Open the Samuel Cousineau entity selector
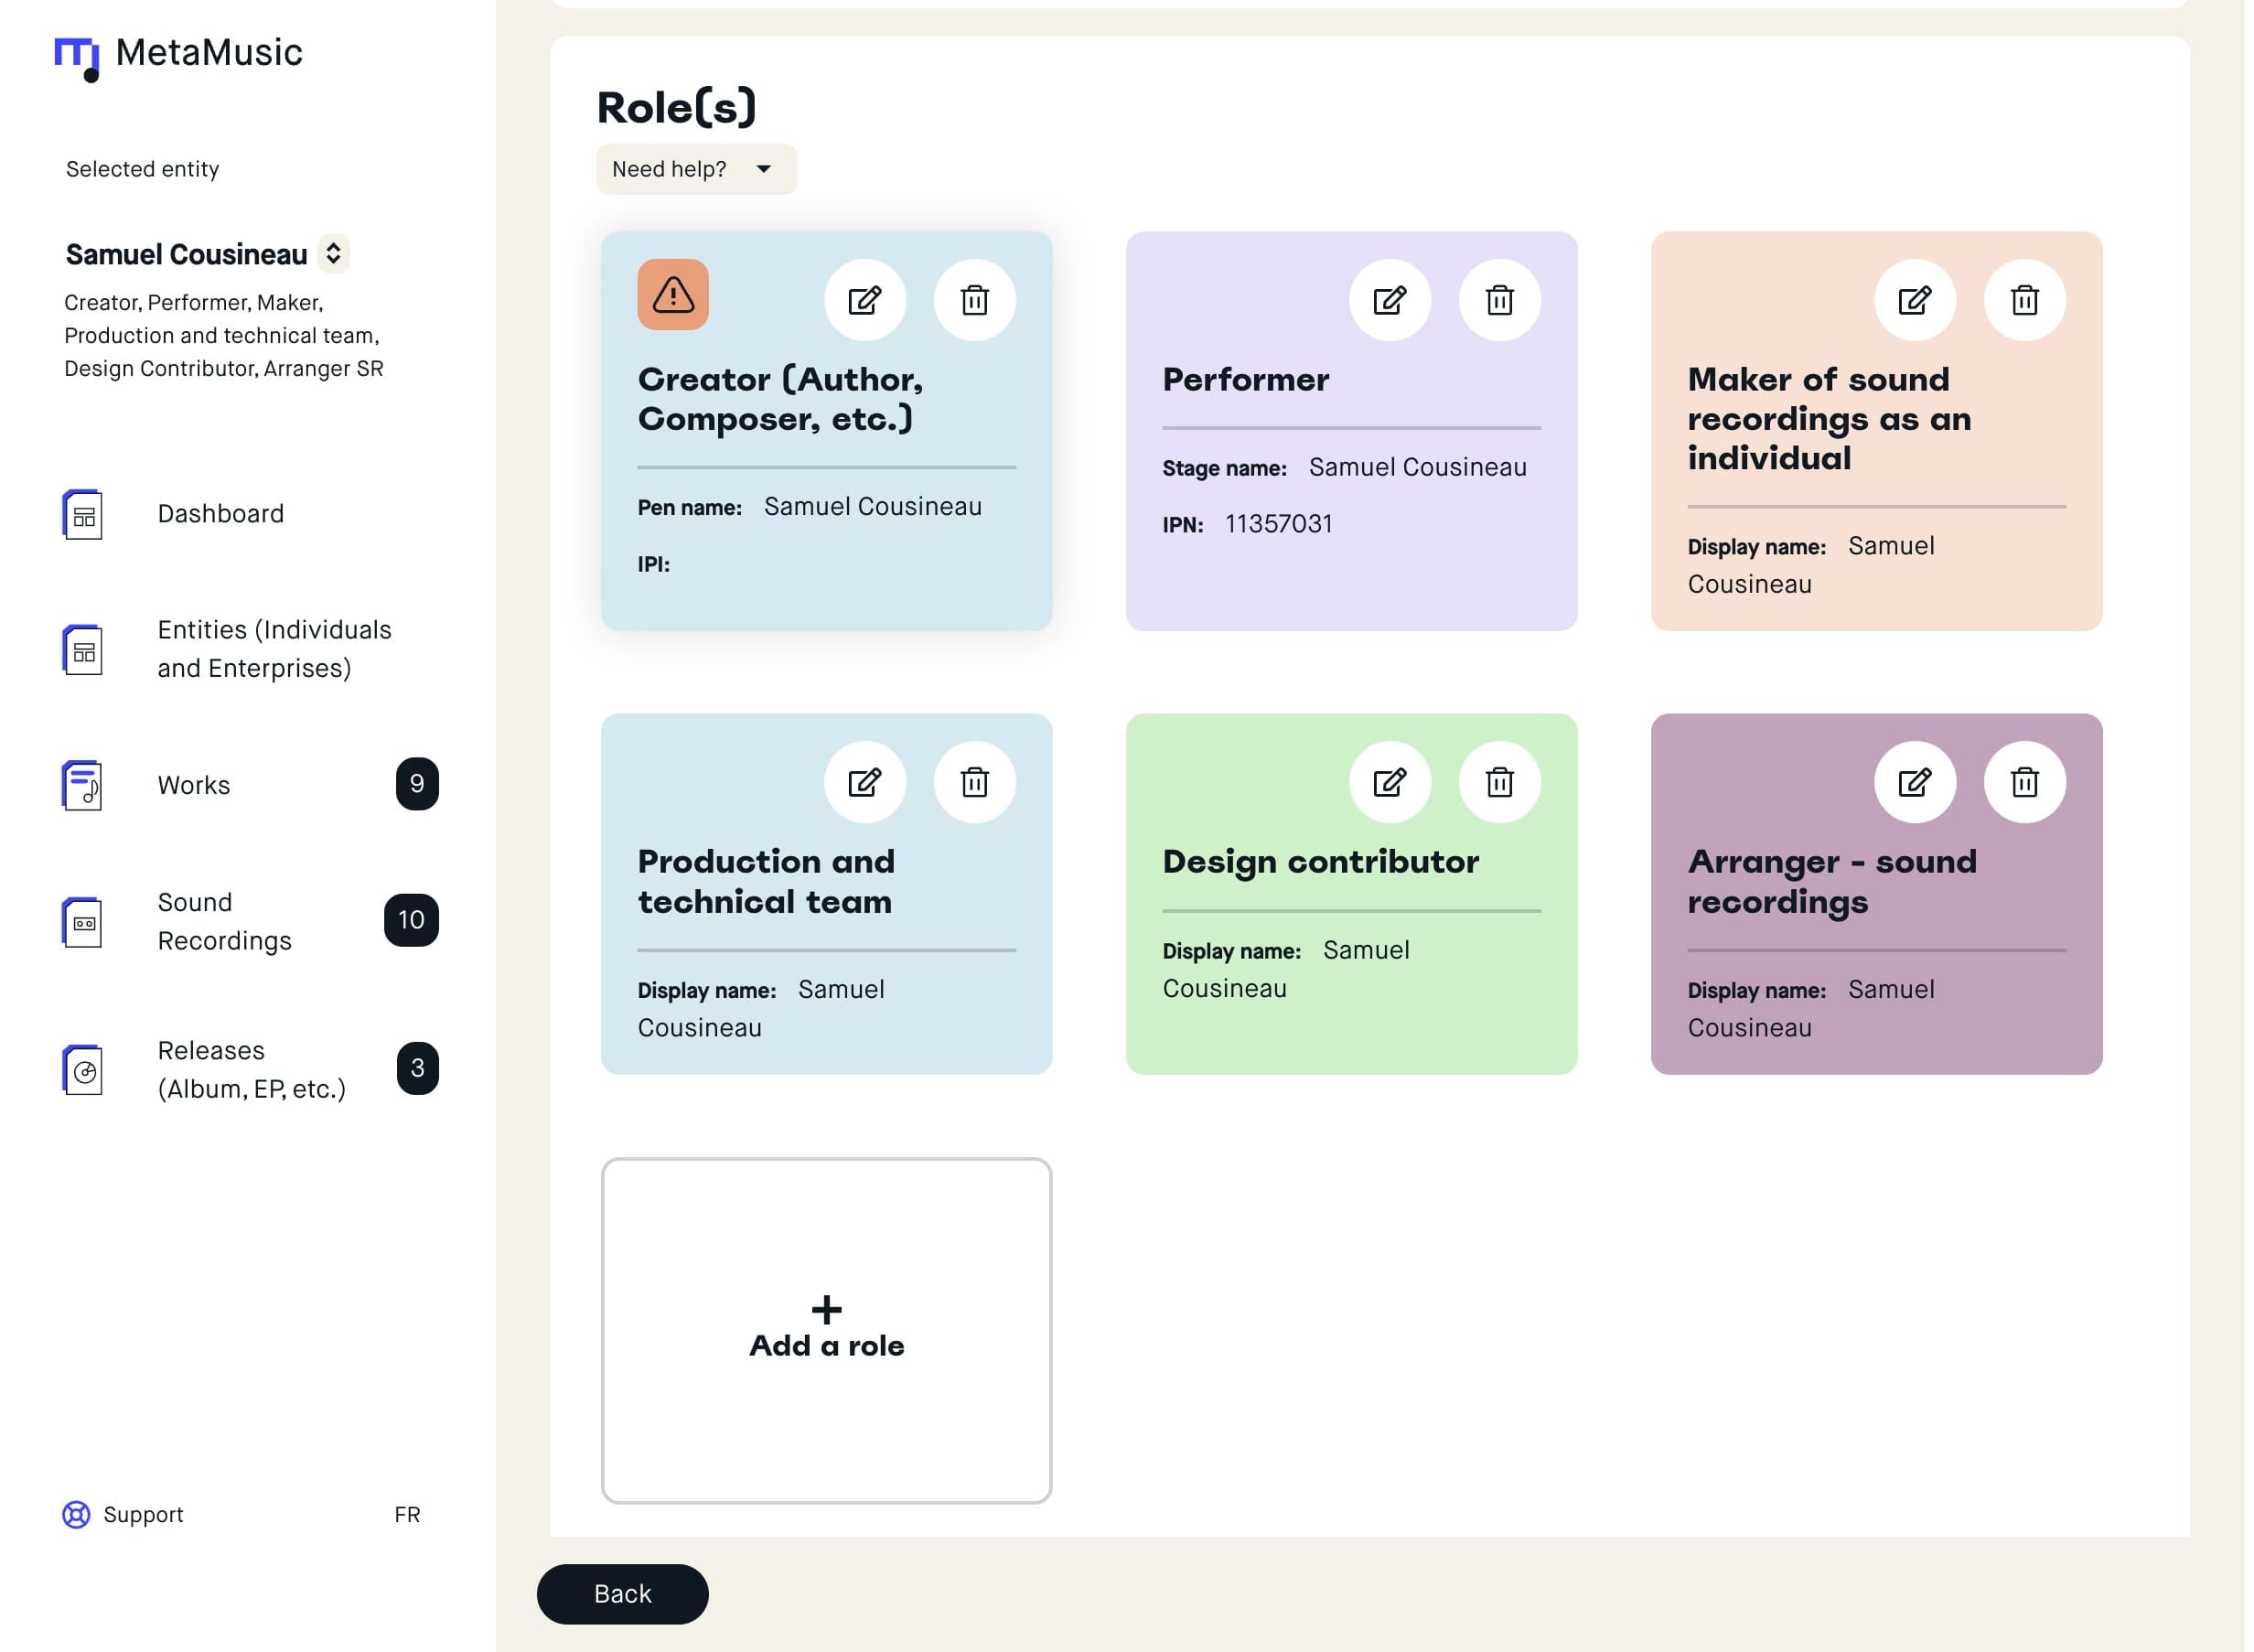This screenshot has height=1652, width=2254. coord(333,254)
